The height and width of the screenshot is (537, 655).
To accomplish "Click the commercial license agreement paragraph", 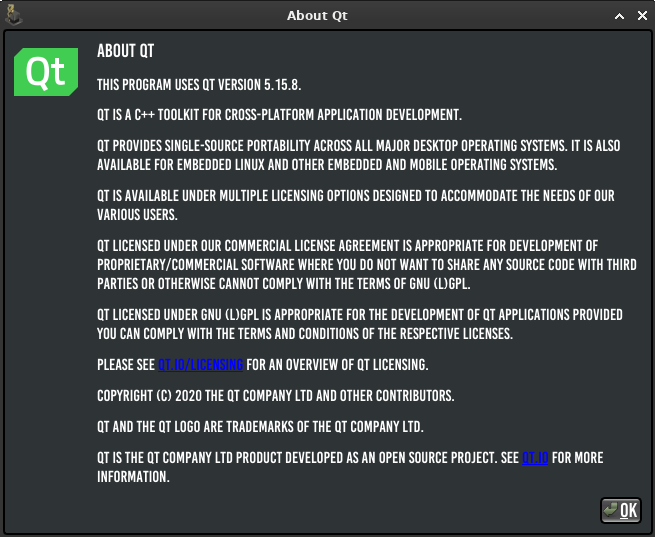I will pyautogui.click(x=367, y=265).
